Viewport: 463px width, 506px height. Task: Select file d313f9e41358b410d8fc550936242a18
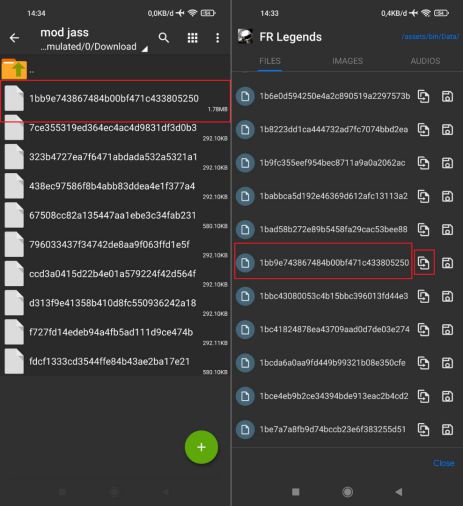pos(115,304)
